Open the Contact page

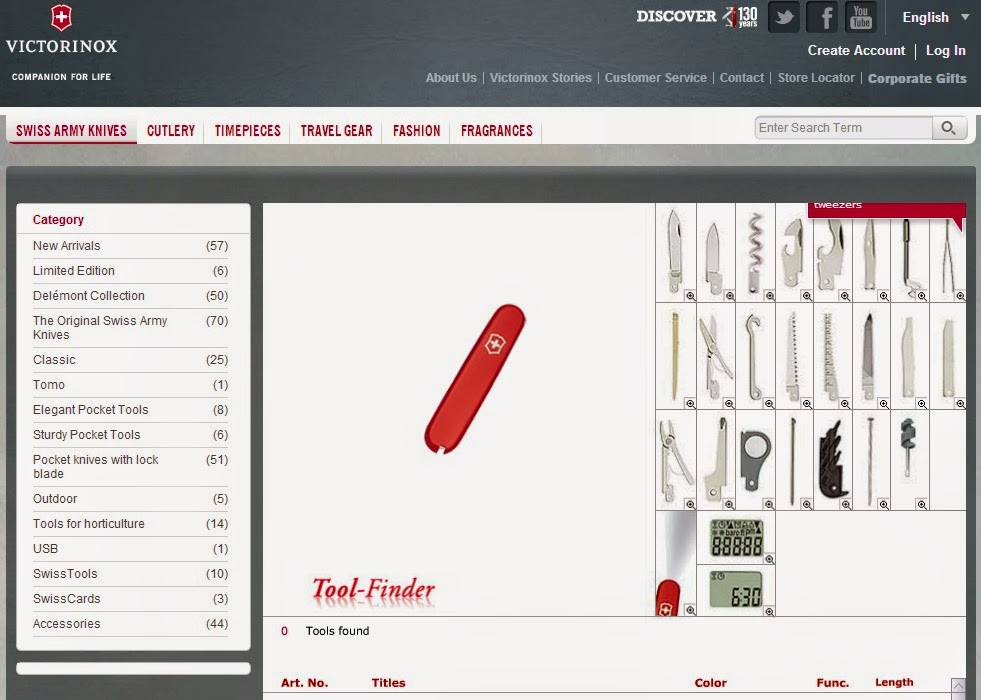coord(742,78)
